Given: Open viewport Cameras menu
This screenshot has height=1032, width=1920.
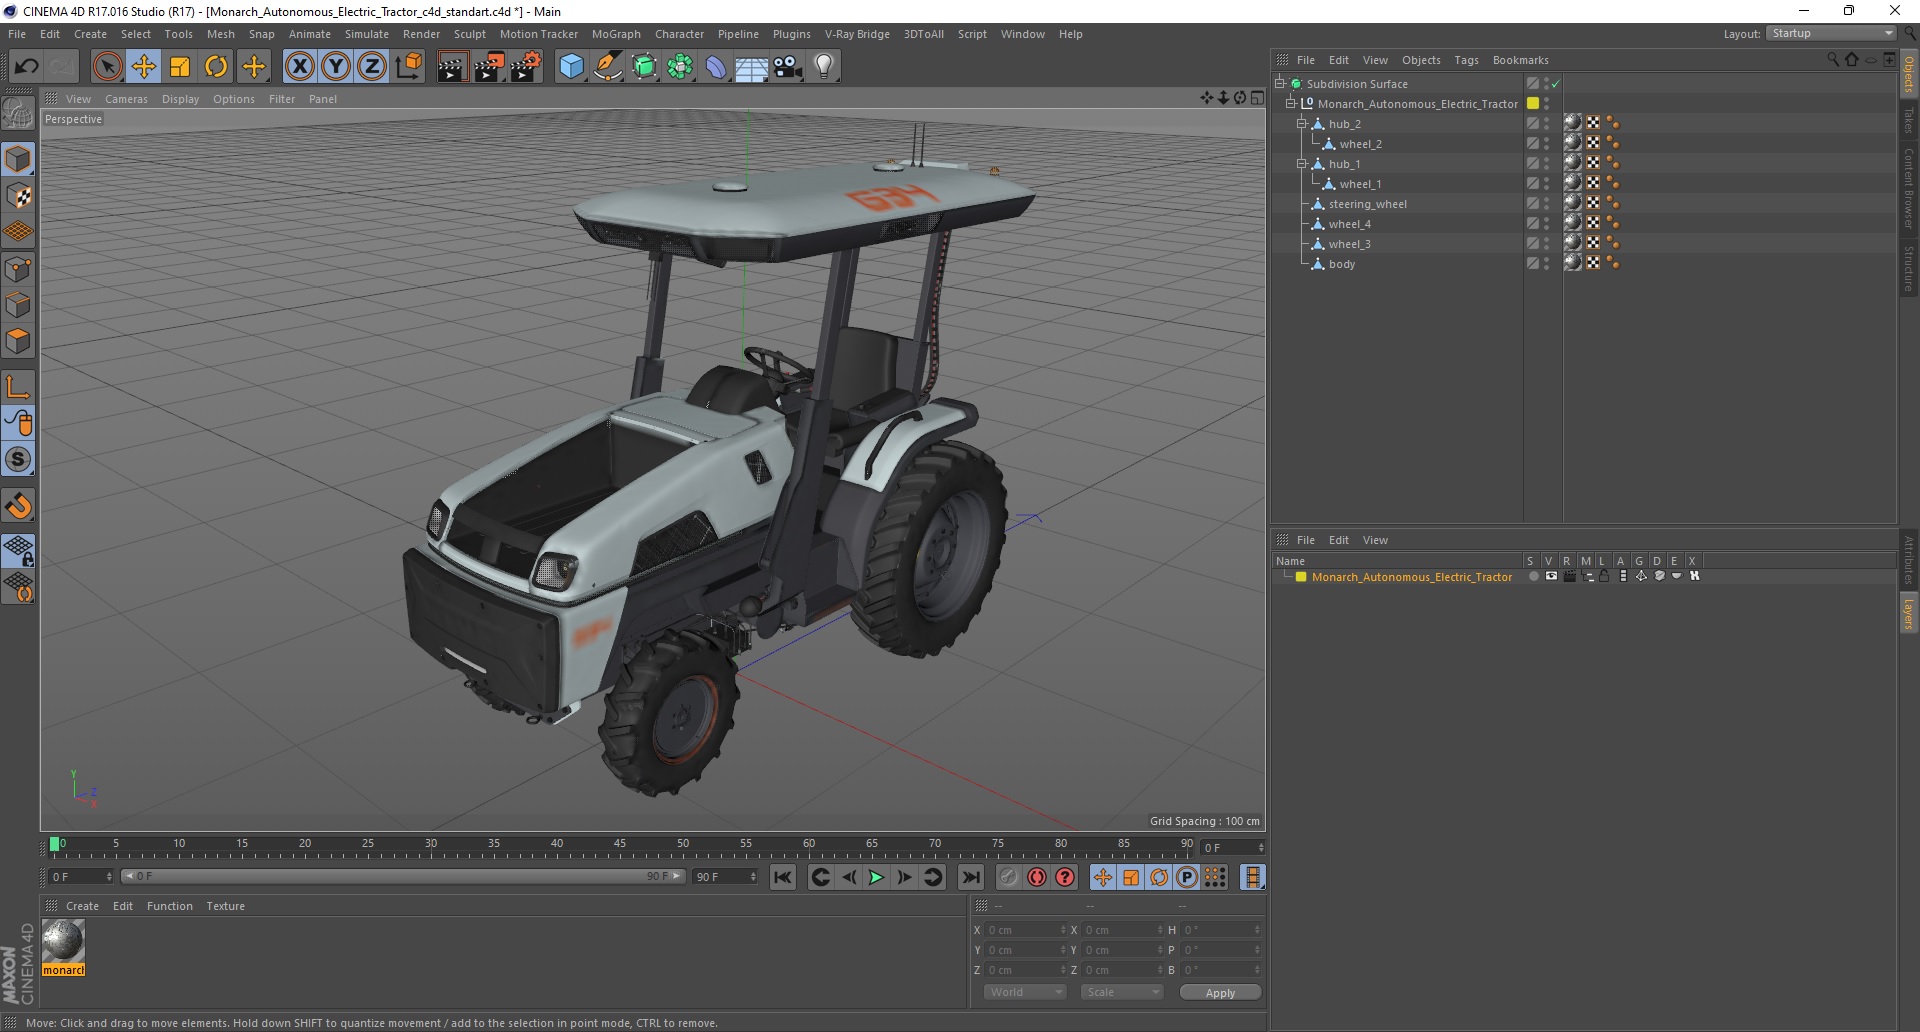Looking at the screenshot, I should tap(126, 99).
